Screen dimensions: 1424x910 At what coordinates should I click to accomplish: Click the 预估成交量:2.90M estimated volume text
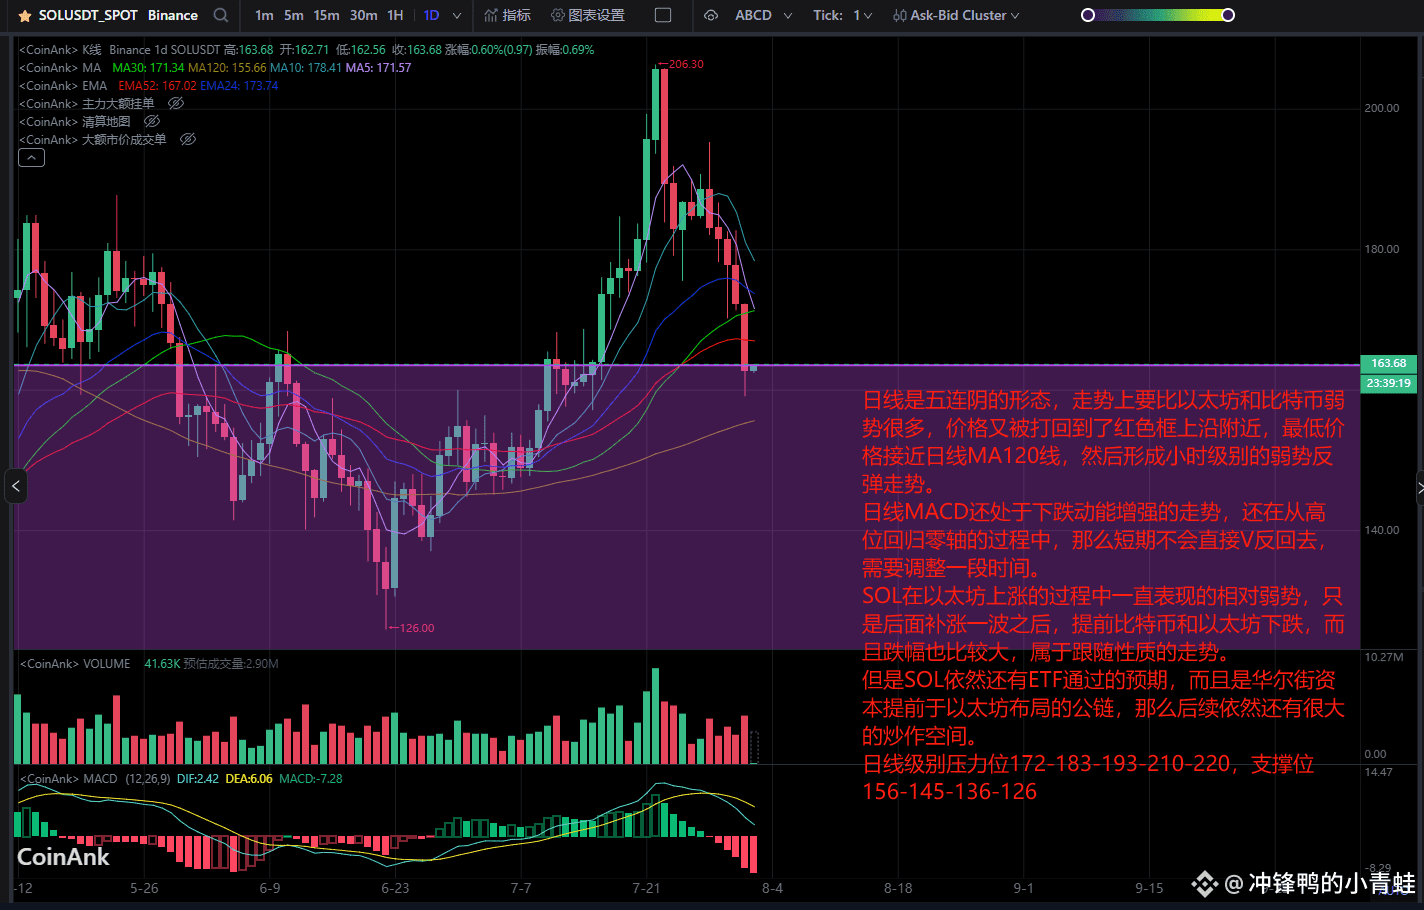pyautogui.click(x=231, y=663)
